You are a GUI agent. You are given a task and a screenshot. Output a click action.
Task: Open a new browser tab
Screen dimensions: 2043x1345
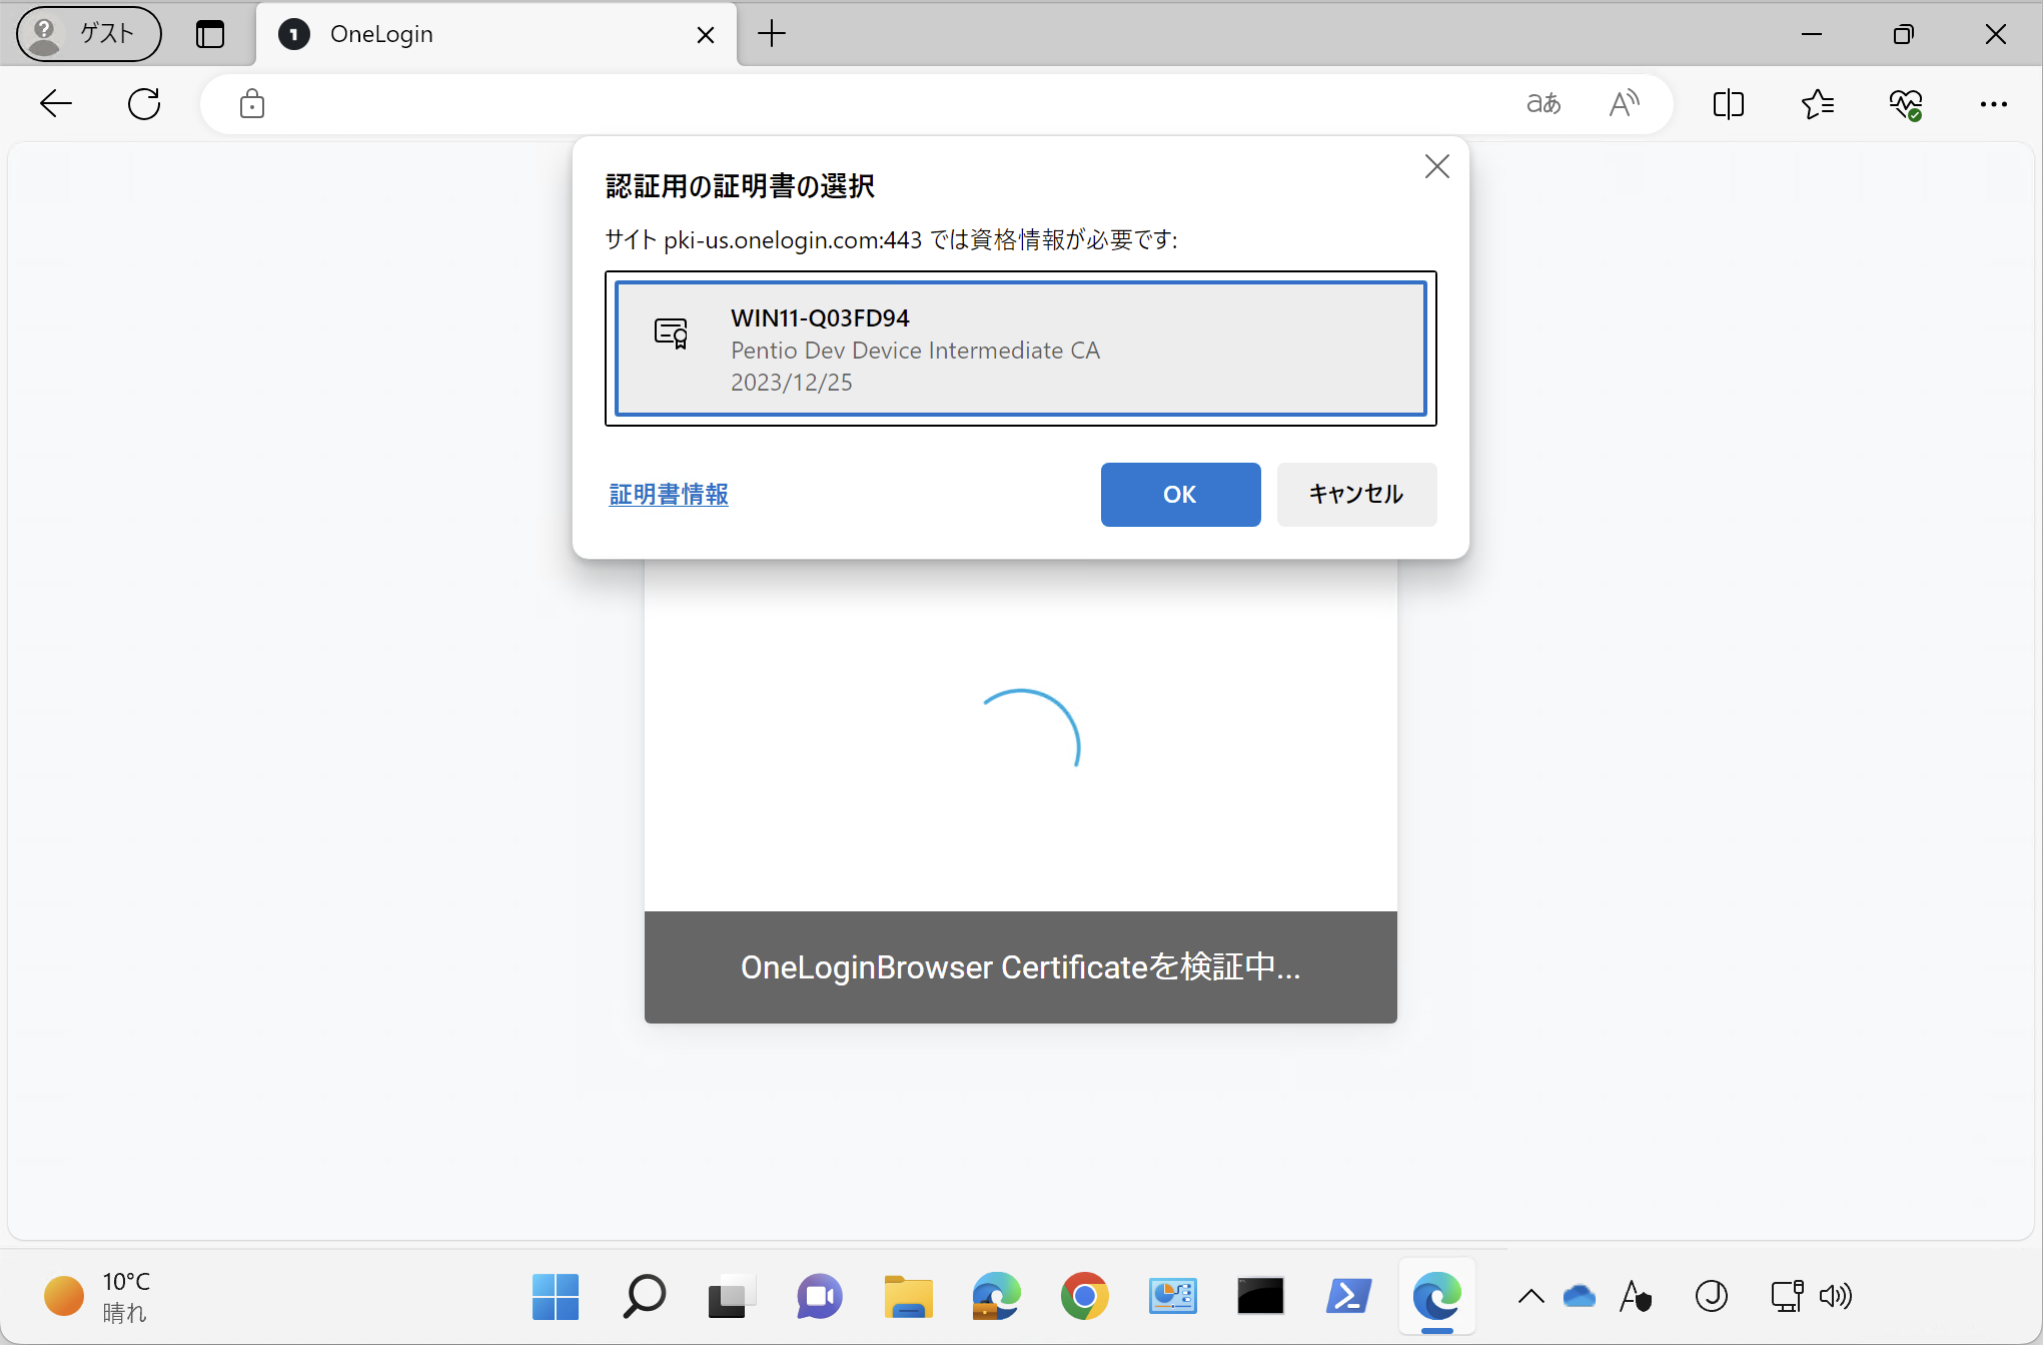point(772,34)
